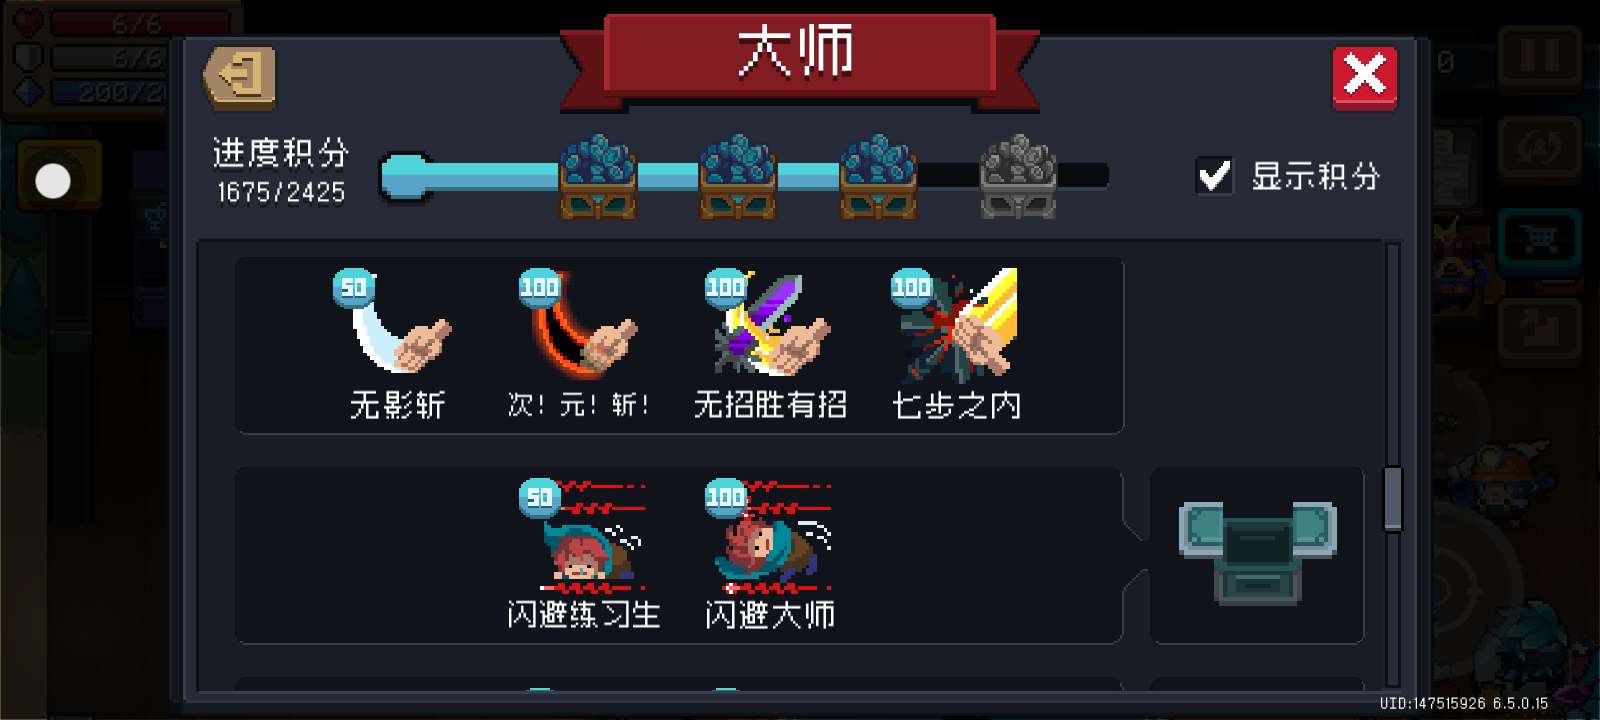Viewport: 1600px width, 720px height.
Task: Click the vertical scrollbar handle
Action: pos(1393,499)
